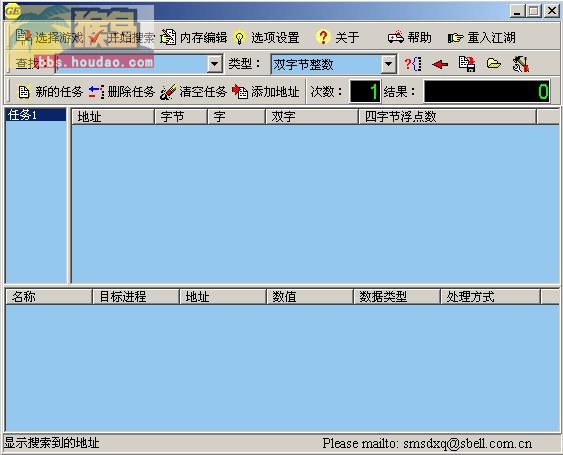Click the 数据类型 column header

pyautogui.click(x=396, y=297)
